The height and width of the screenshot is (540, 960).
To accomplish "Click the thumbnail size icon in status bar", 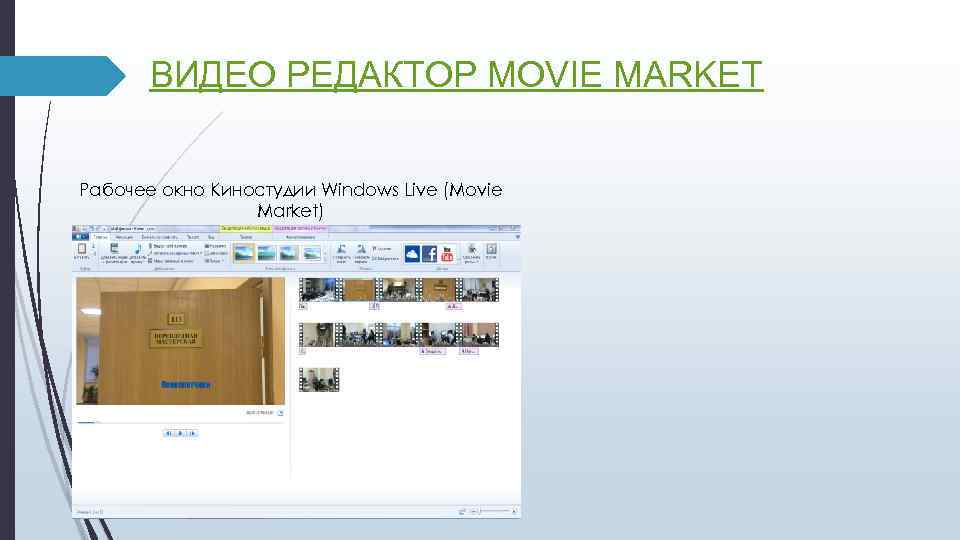I will [462, 511].
